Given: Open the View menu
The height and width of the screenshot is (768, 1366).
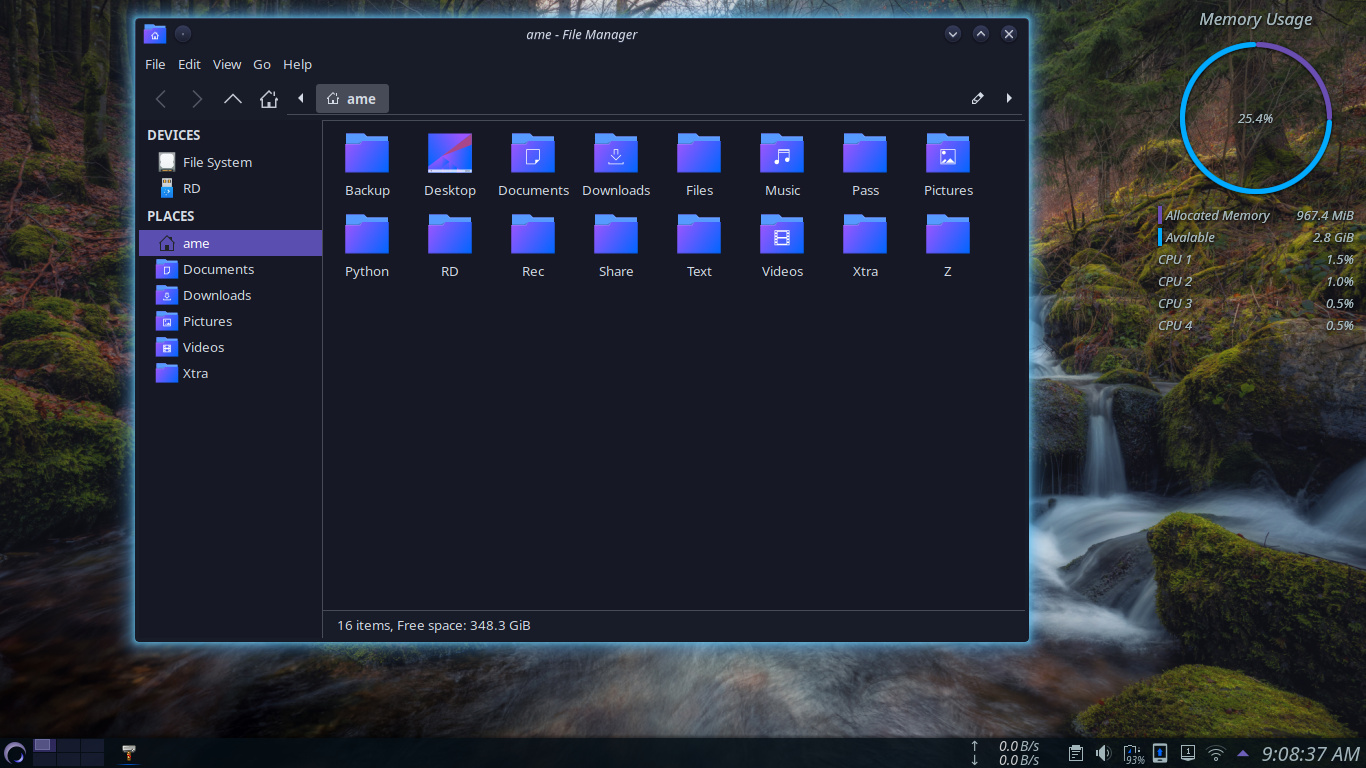Looking at the screenshot, I should point(227,64).
